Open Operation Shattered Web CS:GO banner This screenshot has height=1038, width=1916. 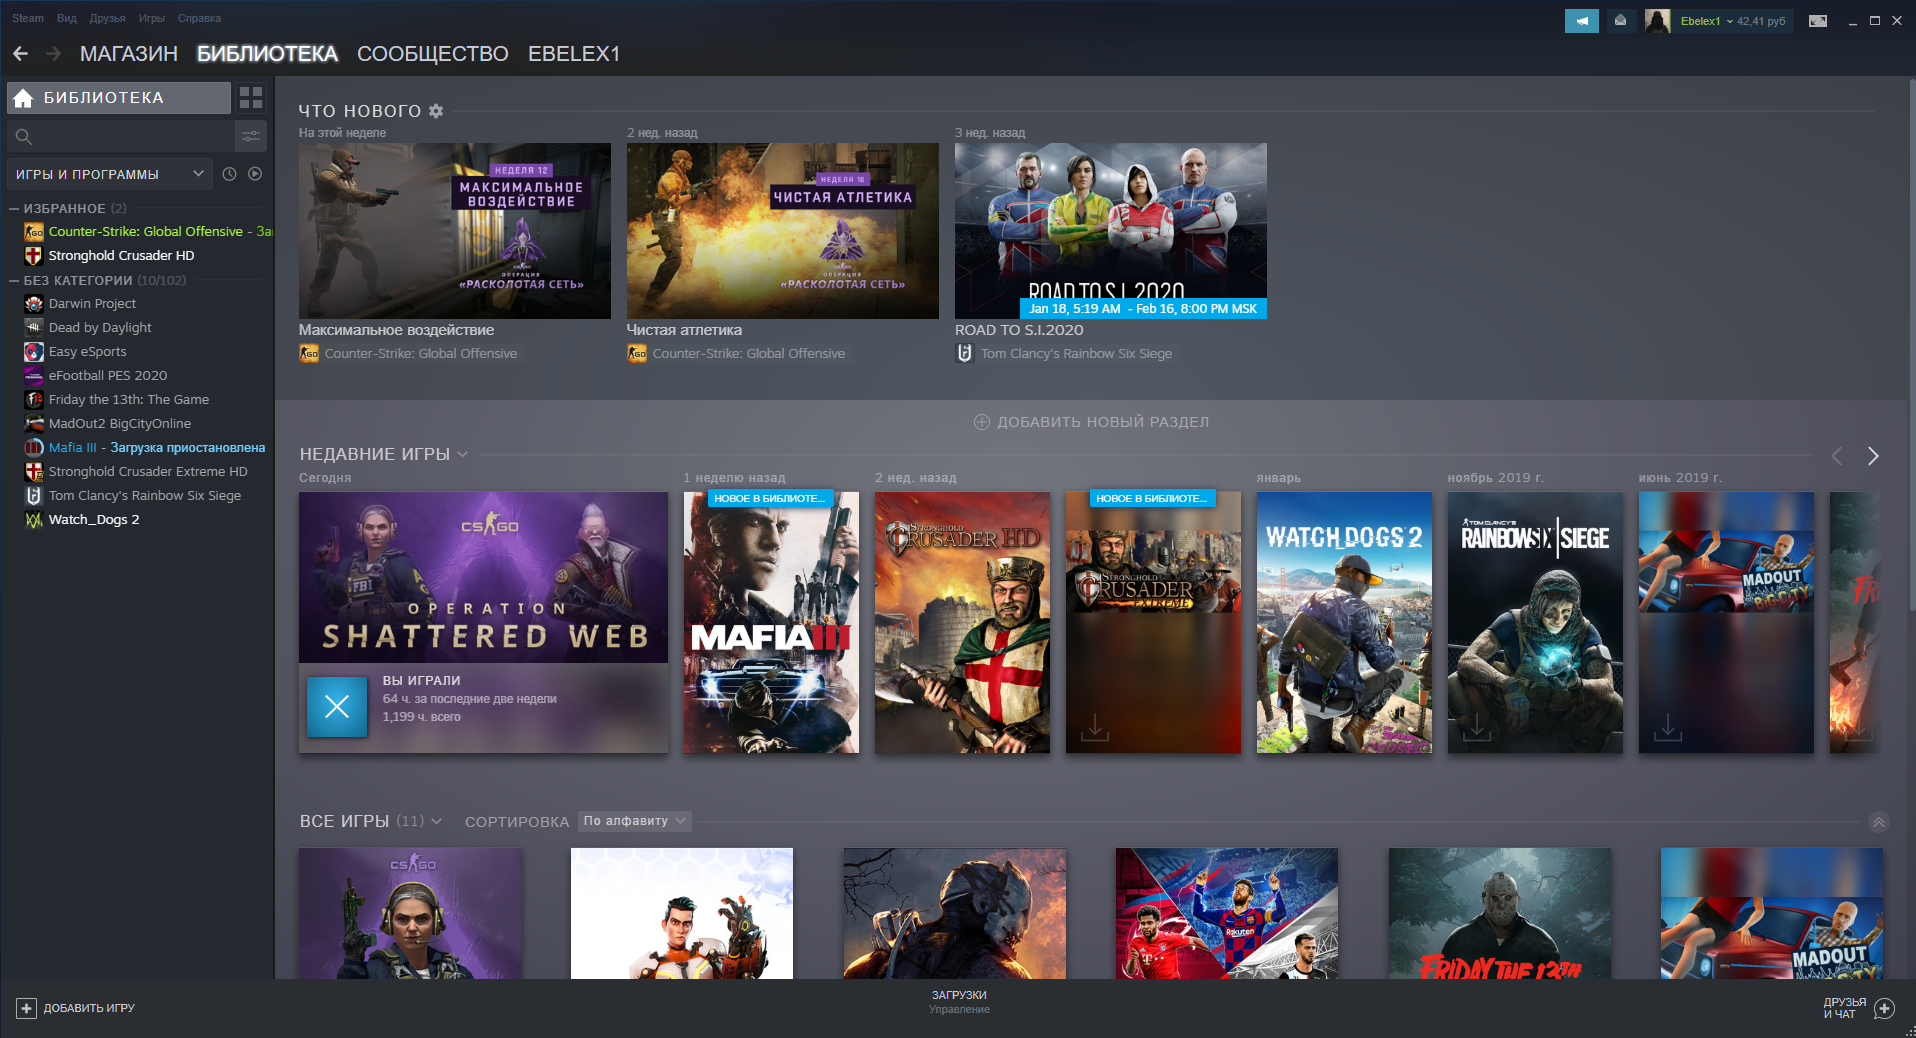click(483, 577)
